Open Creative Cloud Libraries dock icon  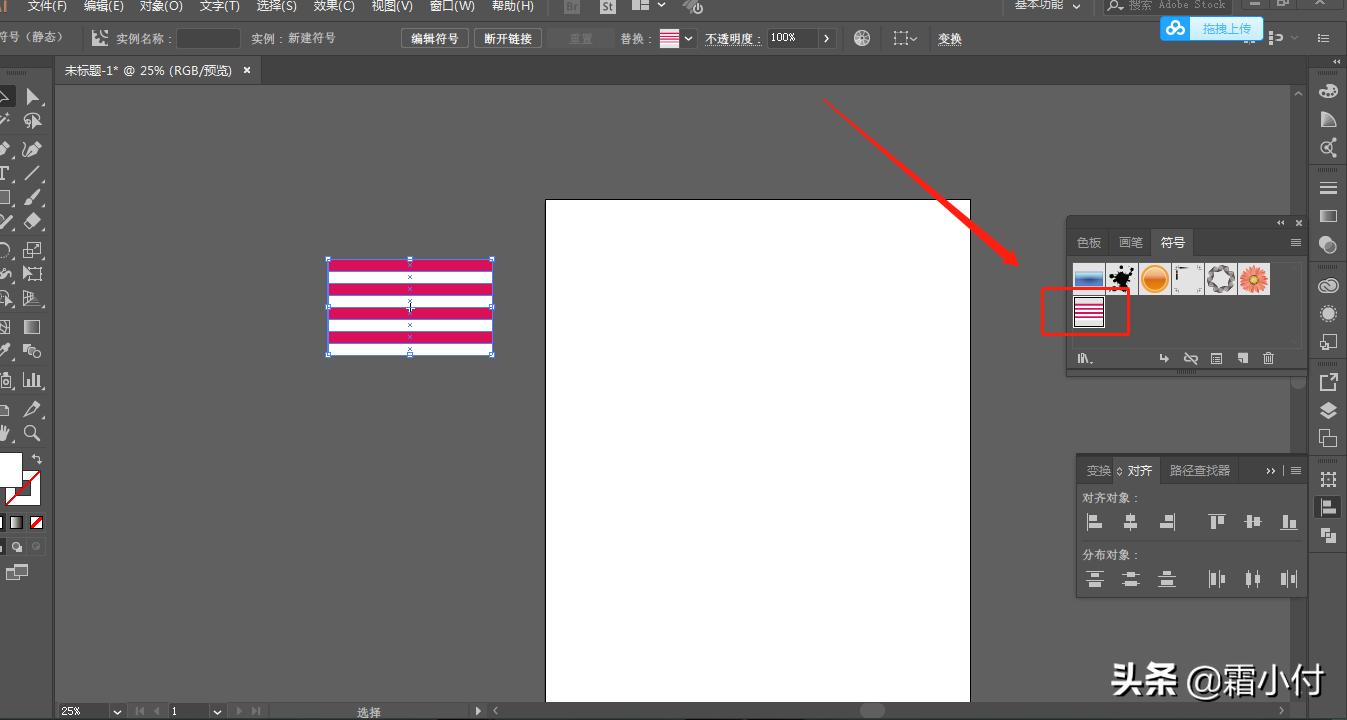click(x=1328, y=286)
